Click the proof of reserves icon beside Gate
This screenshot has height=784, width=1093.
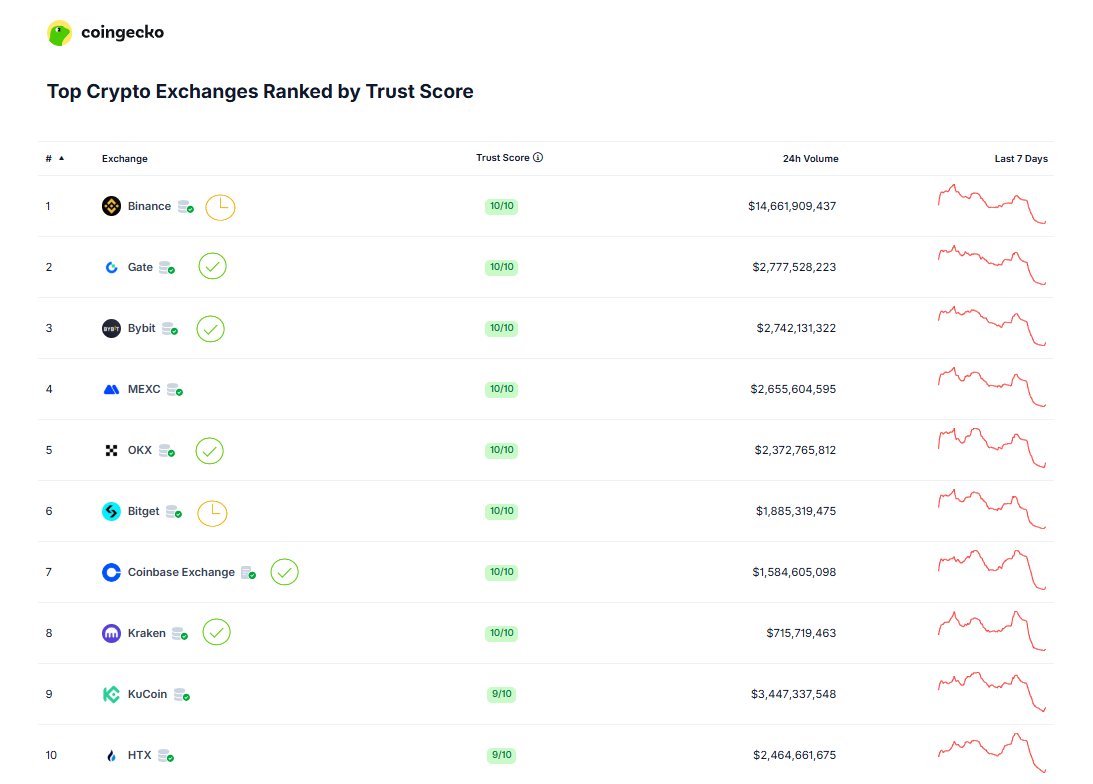tap(167, 268)
